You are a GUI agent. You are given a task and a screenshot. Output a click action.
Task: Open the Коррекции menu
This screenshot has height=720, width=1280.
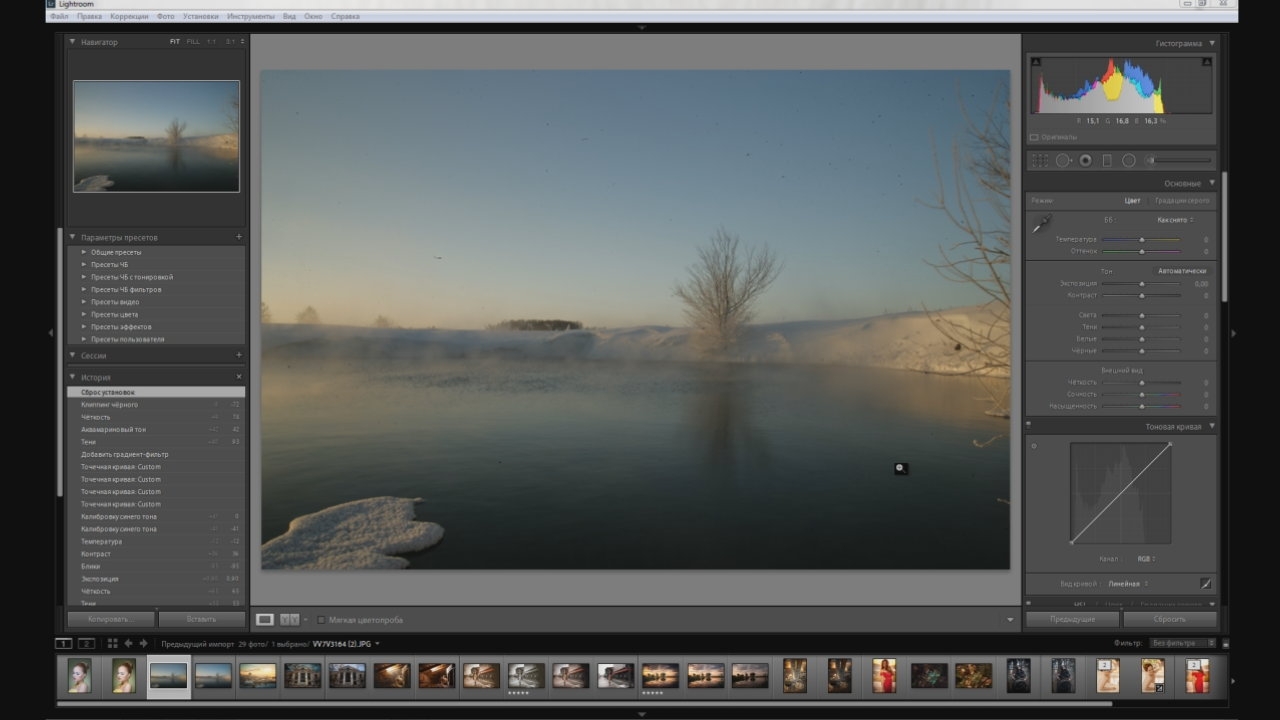[130, 16]
